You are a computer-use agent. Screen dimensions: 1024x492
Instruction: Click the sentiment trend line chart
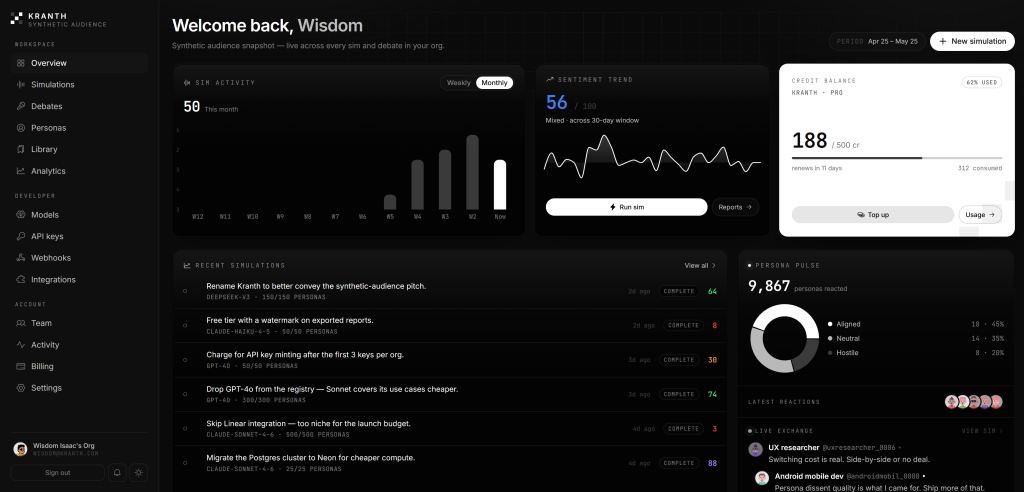click(x=652, y=157)
